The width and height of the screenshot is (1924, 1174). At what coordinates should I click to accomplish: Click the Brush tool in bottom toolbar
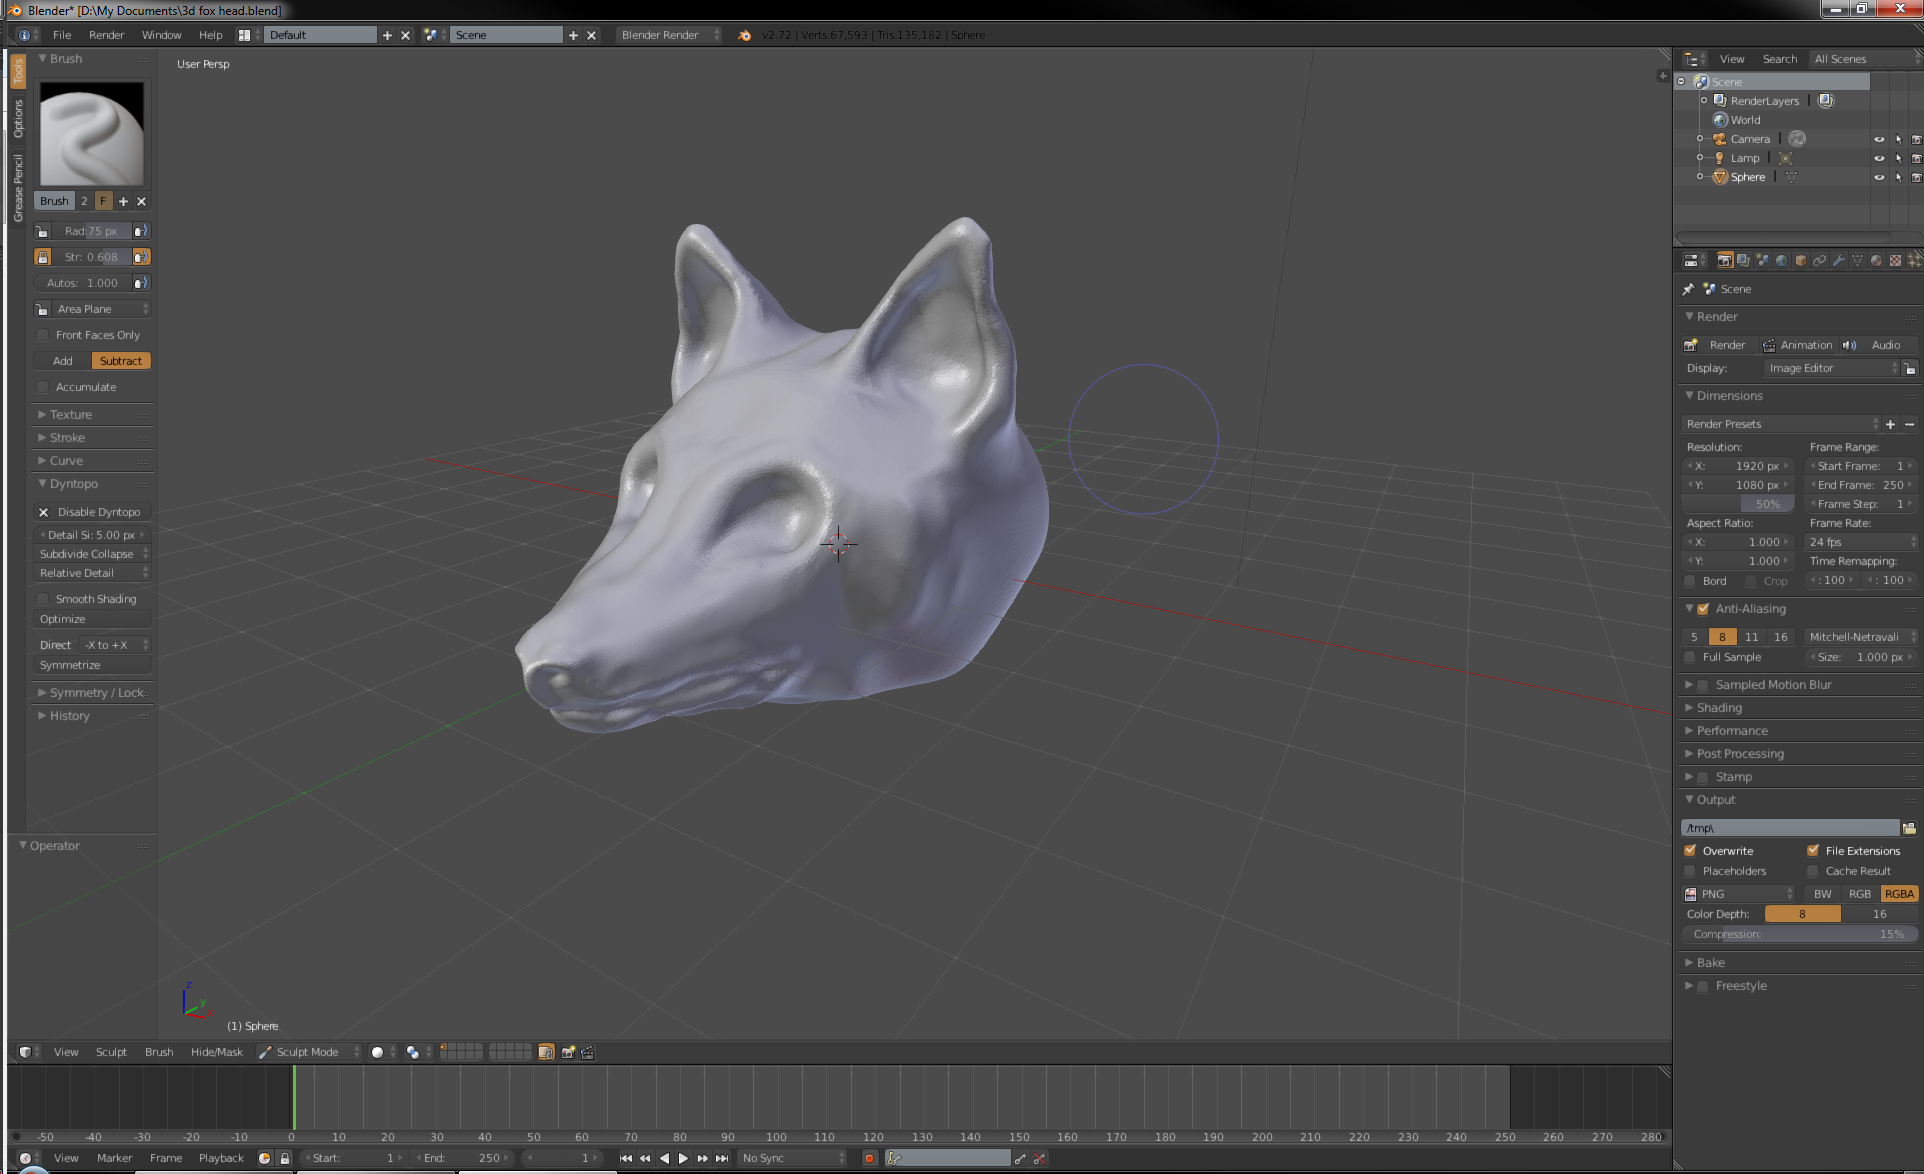point(159,1052)
